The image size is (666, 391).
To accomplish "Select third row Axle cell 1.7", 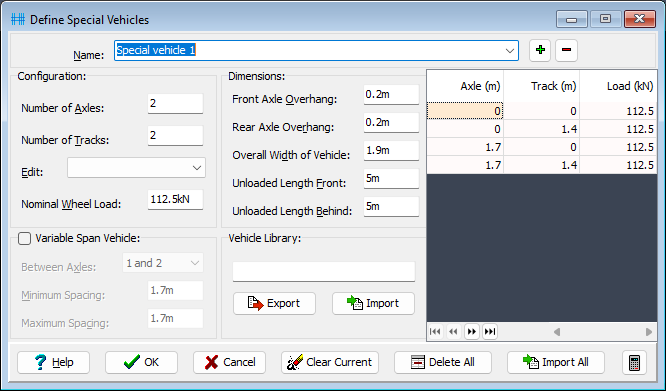I will (465, 147).
